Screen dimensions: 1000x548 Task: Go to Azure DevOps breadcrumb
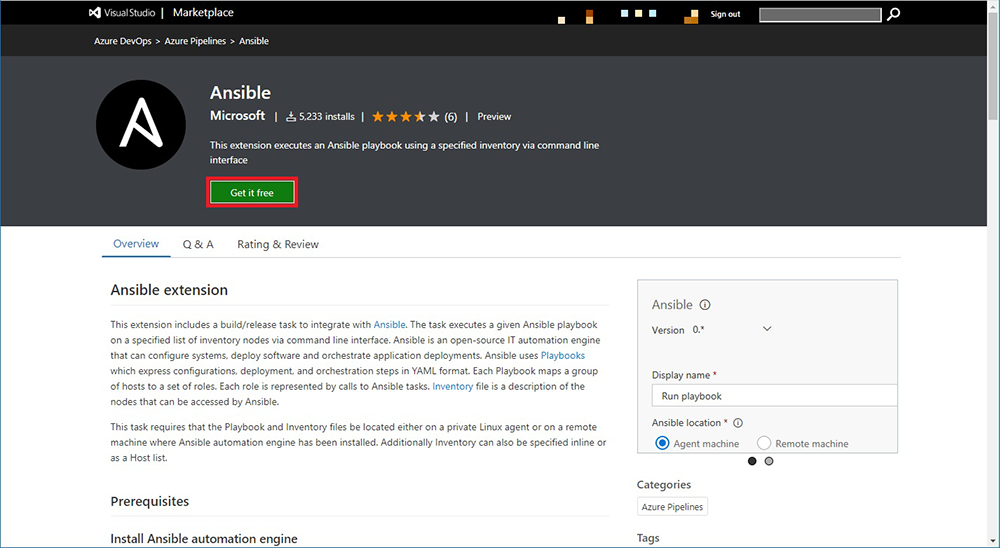click(123, 41)
